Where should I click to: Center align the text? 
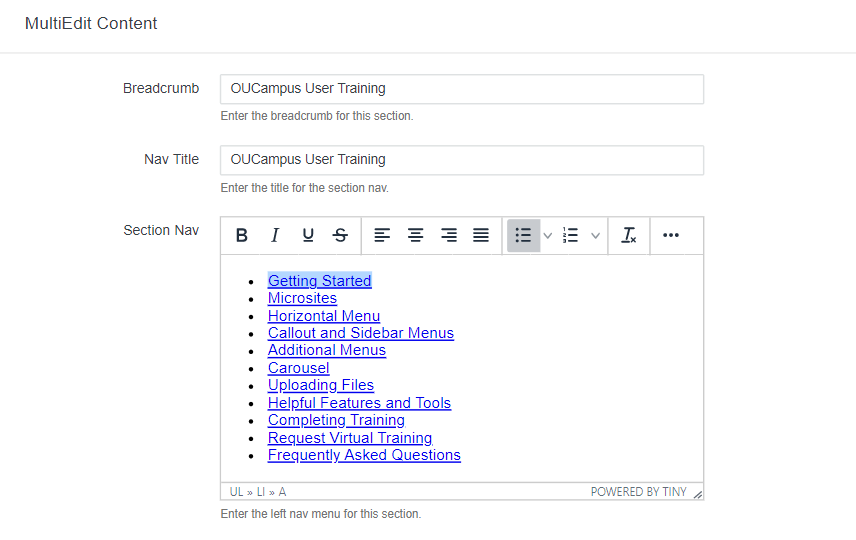tap(415, 236)
